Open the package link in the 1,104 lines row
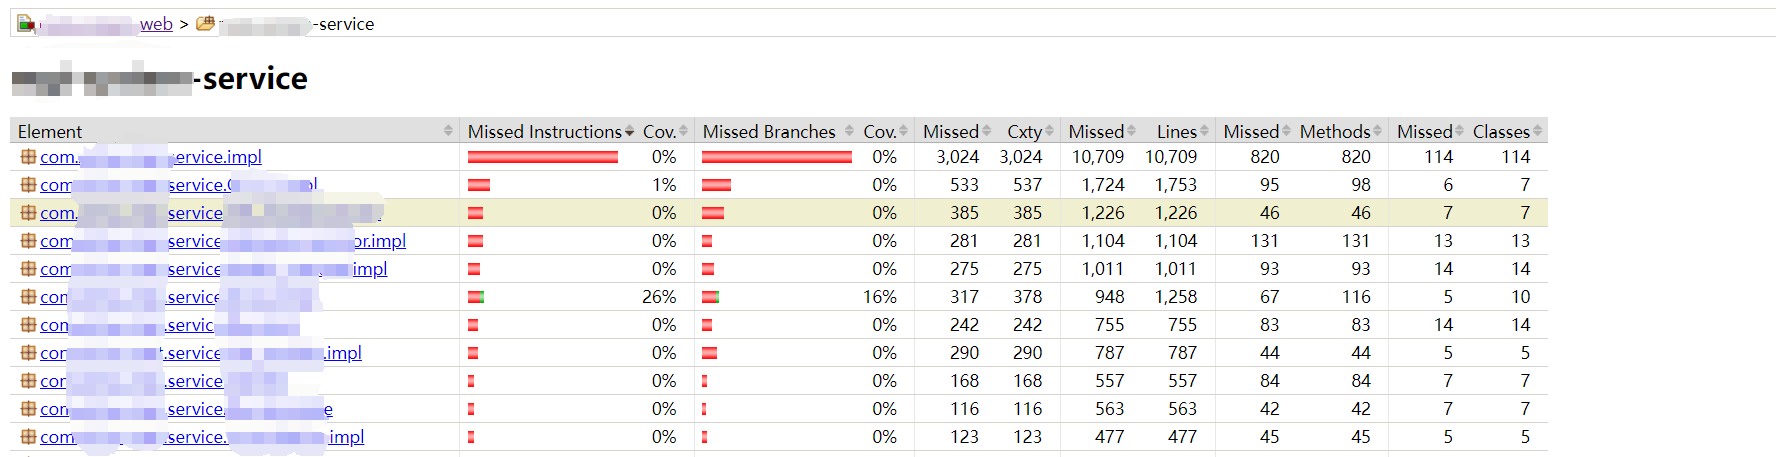This screenshot has height=457, width=1776. click(x=223, y=241)
